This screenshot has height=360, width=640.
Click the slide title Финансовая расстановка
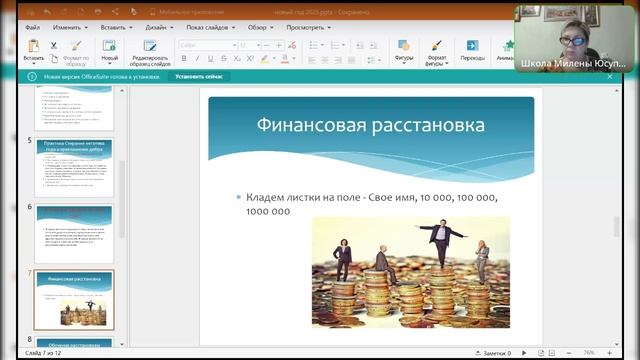click(x=371, y=125)
